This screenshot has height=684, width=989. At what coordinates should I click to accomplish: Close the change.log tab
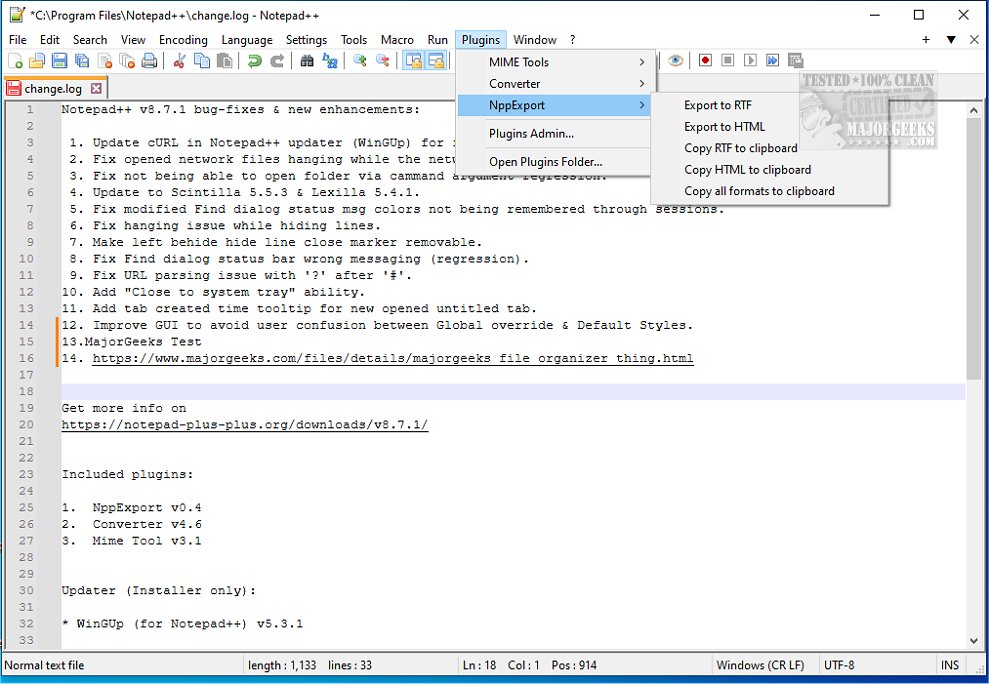[96, 88]
